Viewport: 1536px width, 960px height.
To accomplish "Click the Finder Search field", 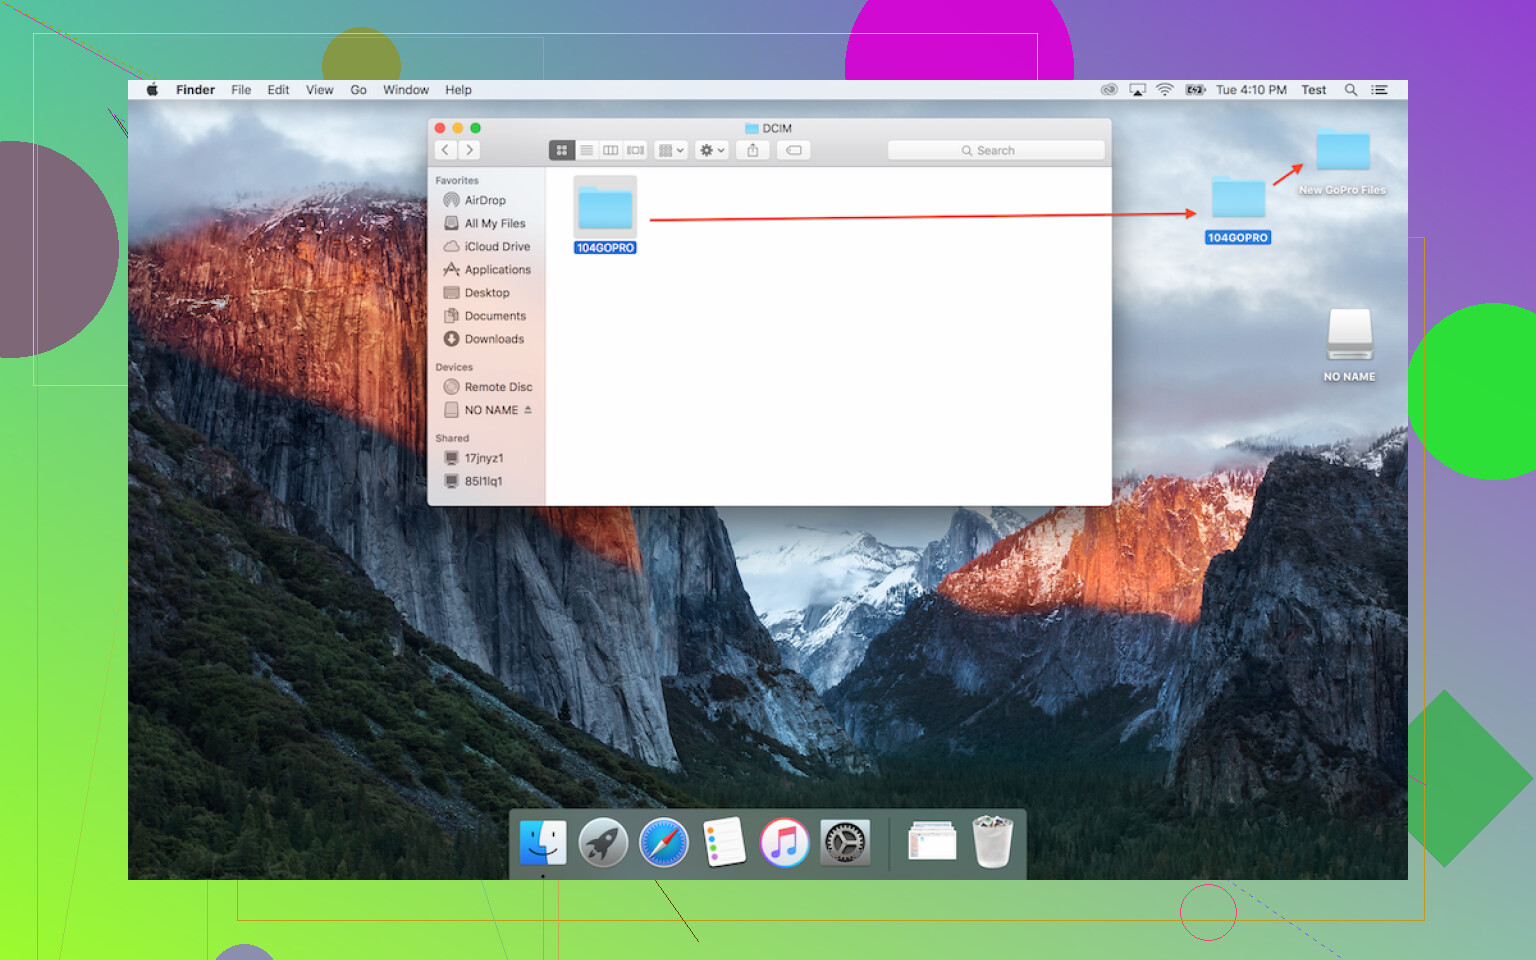I will (x=996, y=150).
